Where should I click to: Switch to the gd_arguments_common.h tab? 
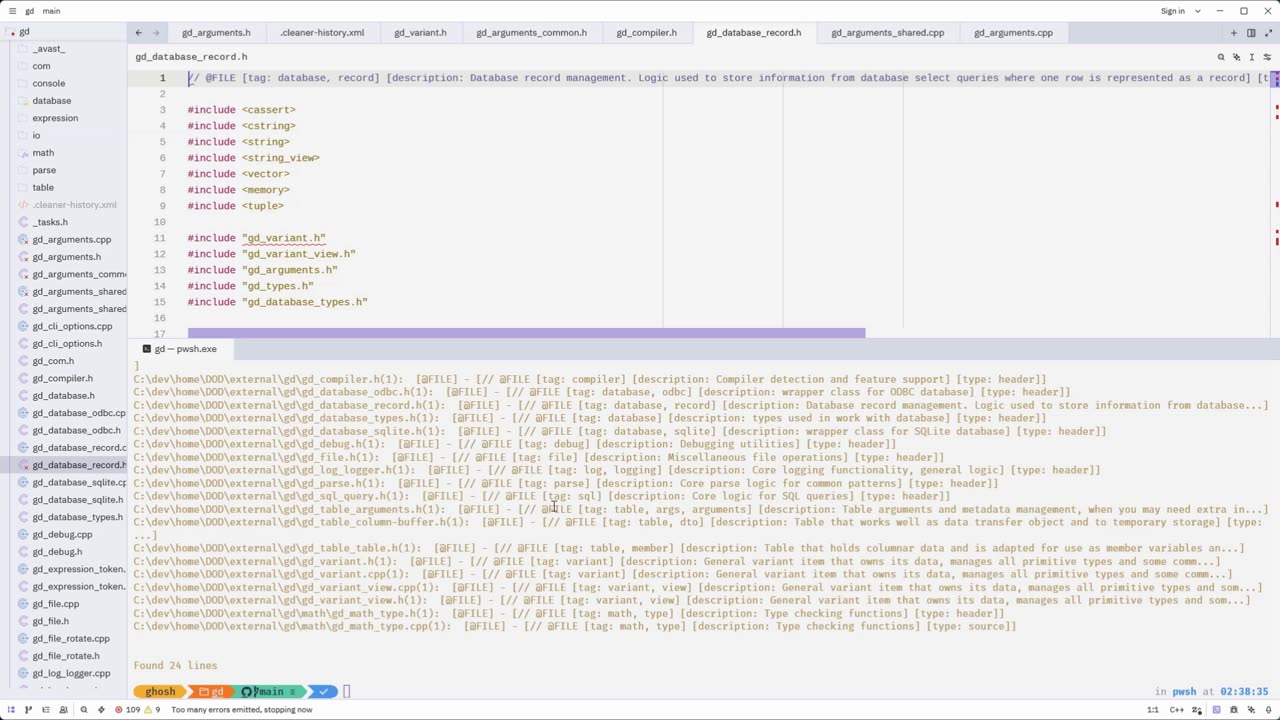click(531, 33)
